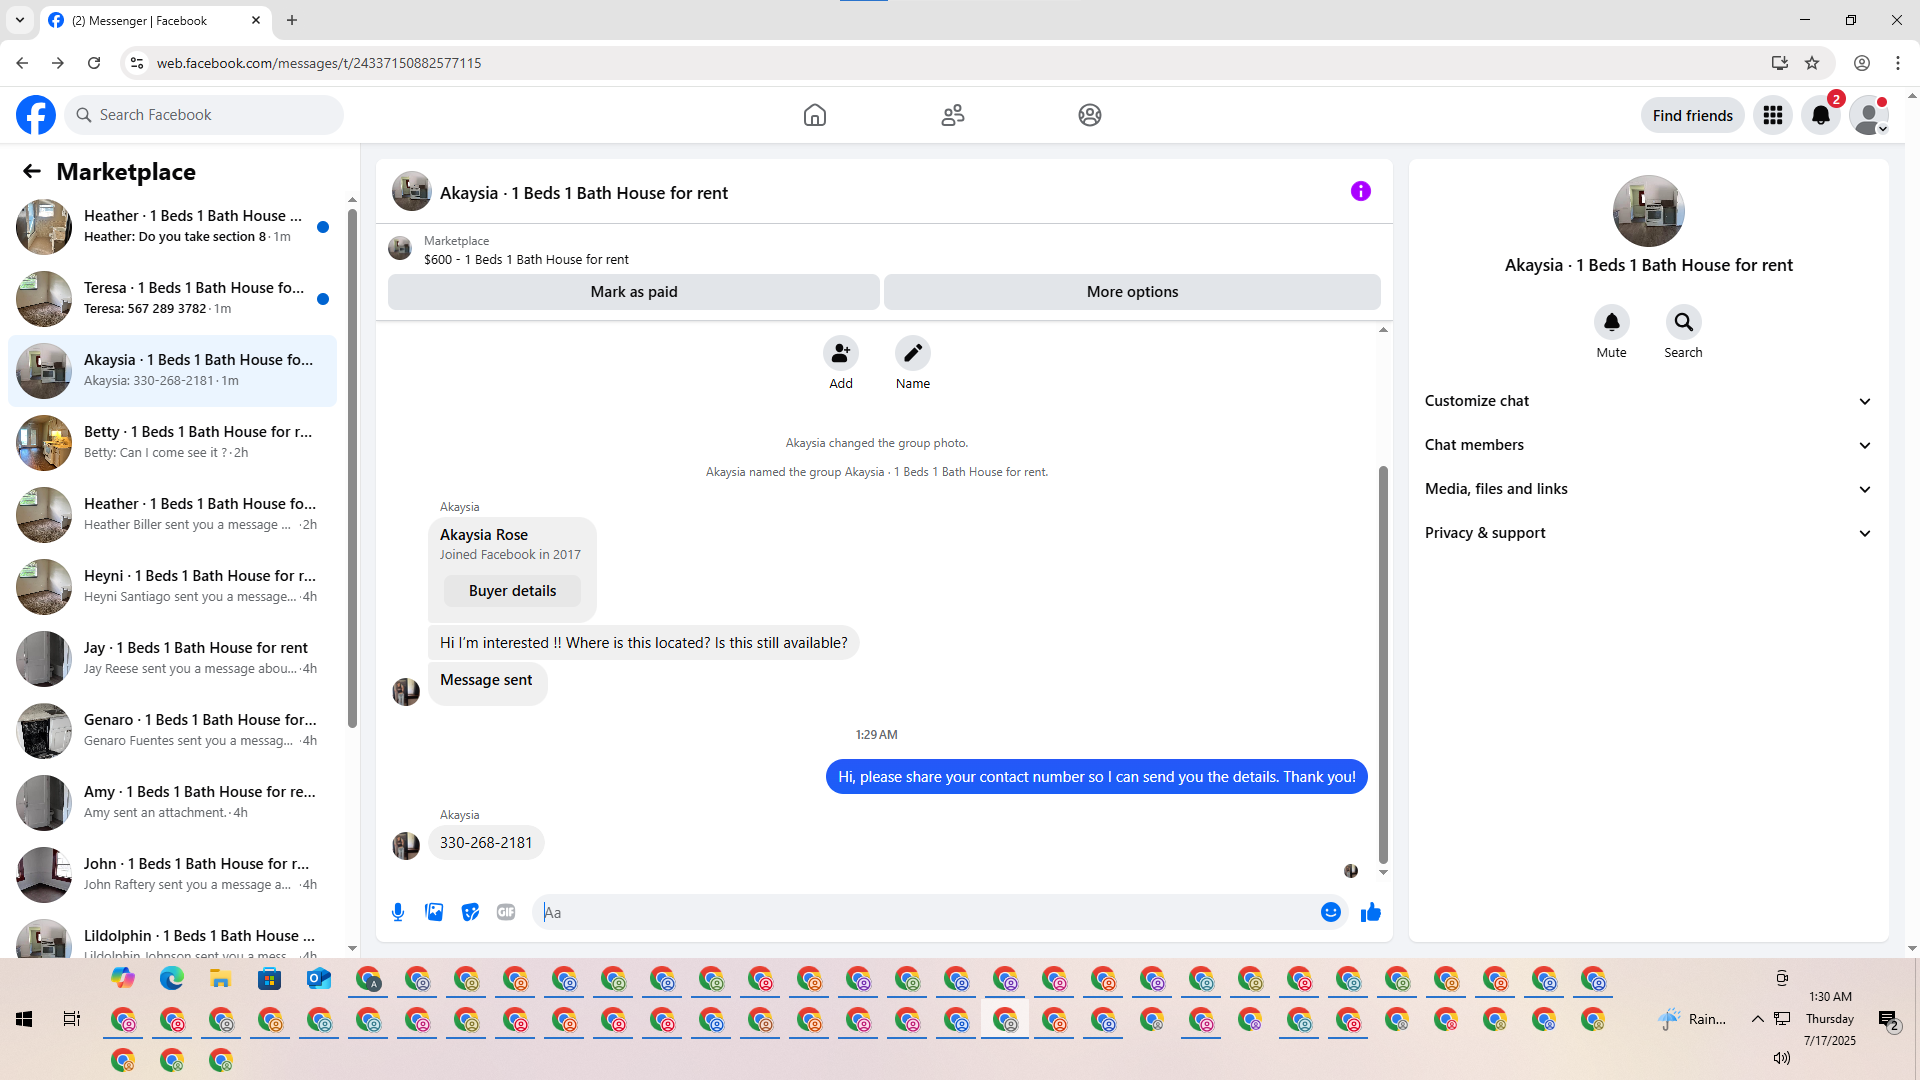Screen dimensions: 1920x1080
Task: Open Windows Start menu
Action: [x=24, y=1019]
